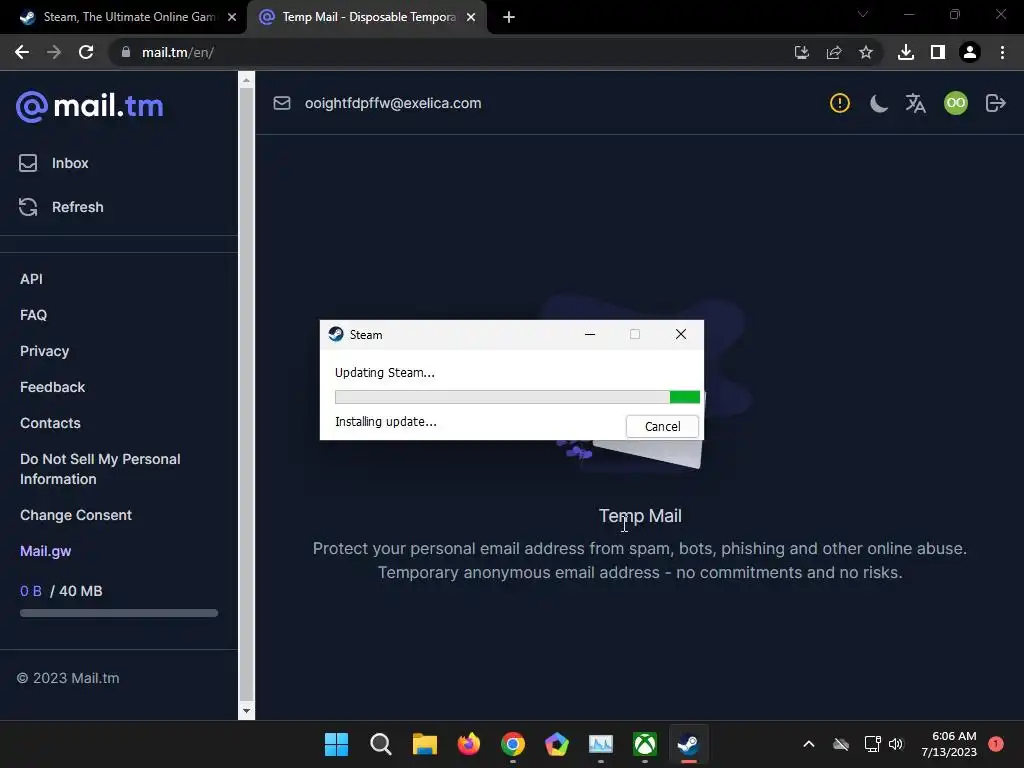Visit the Mail.gw link

[x=46, y=551]
